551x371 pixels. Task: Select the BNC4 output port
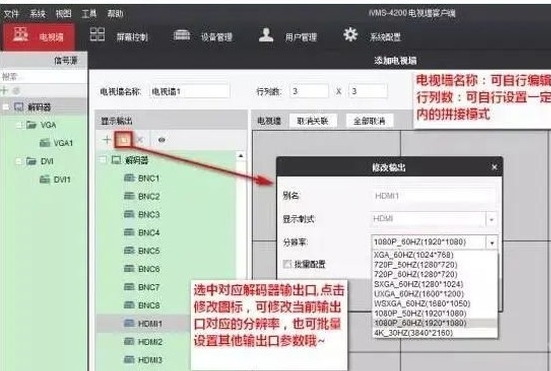coord(142,233)
